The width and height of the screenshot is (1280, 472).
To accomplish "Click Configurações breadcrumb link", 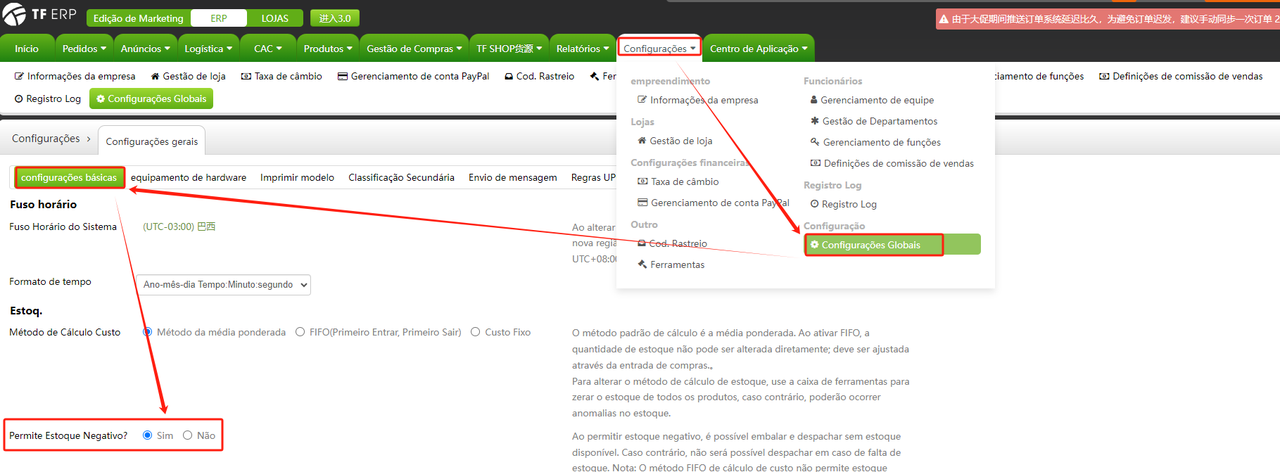I will [45, 139].
